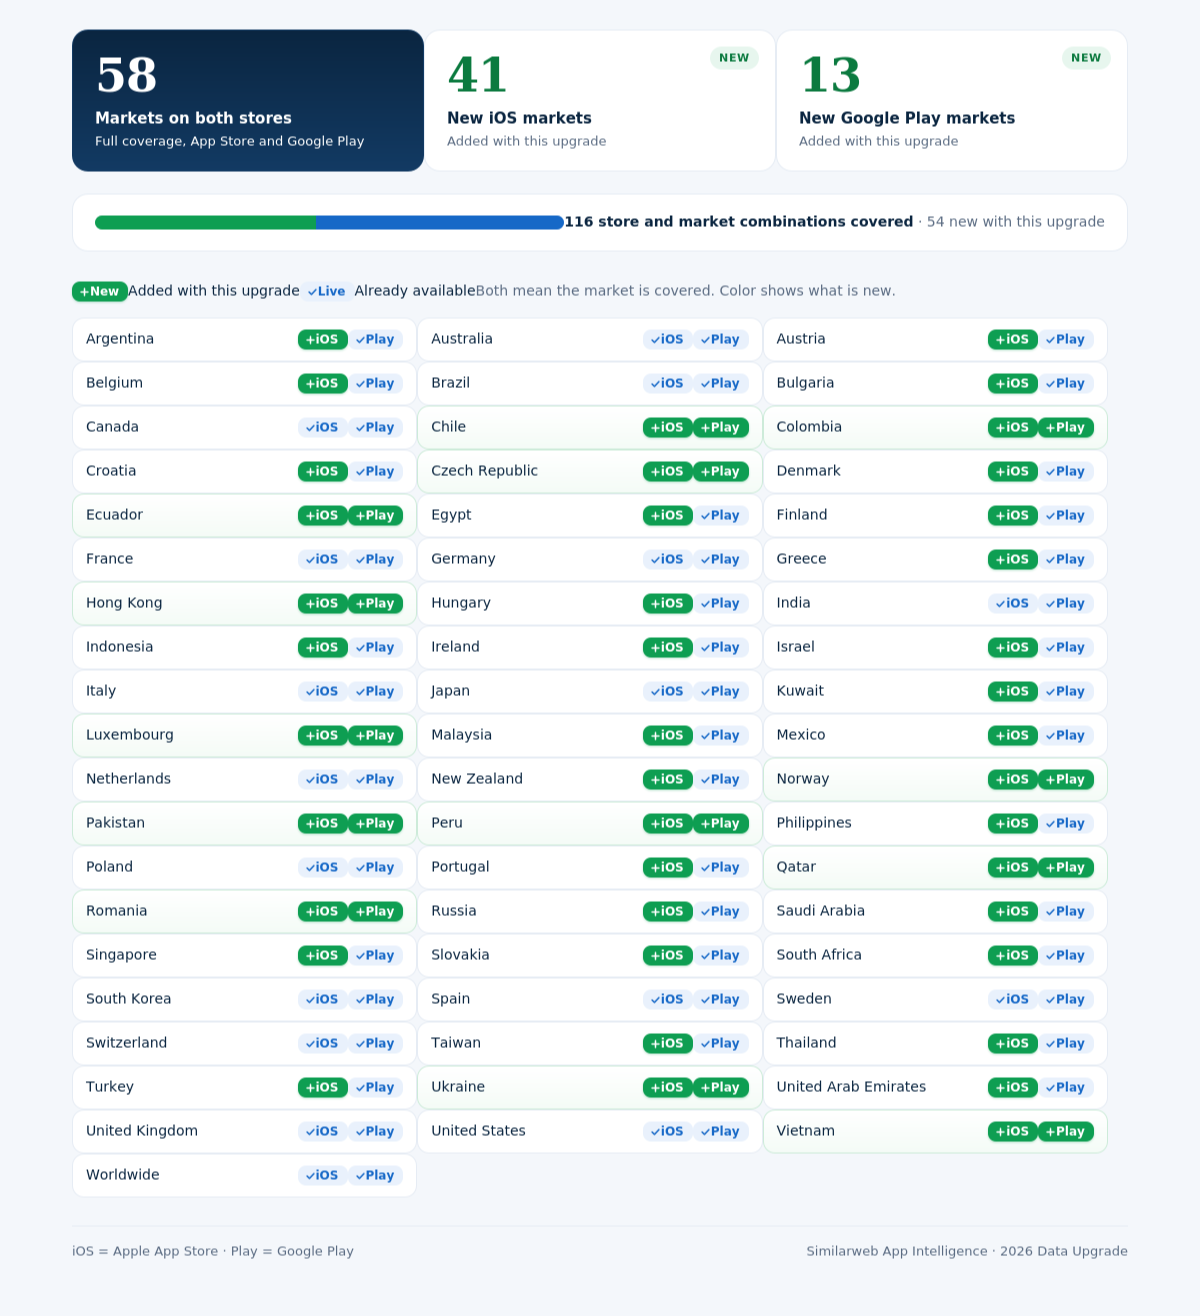Click the large number 58
This screenshot has width=1200, height=1316.
[127, 76]
